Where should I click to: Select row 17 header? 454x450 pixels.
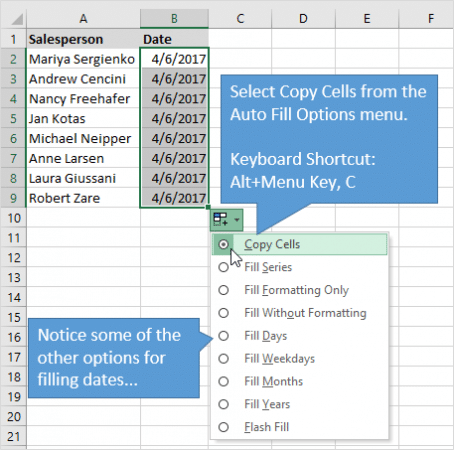pyautogui.click(x=13, y=357)
